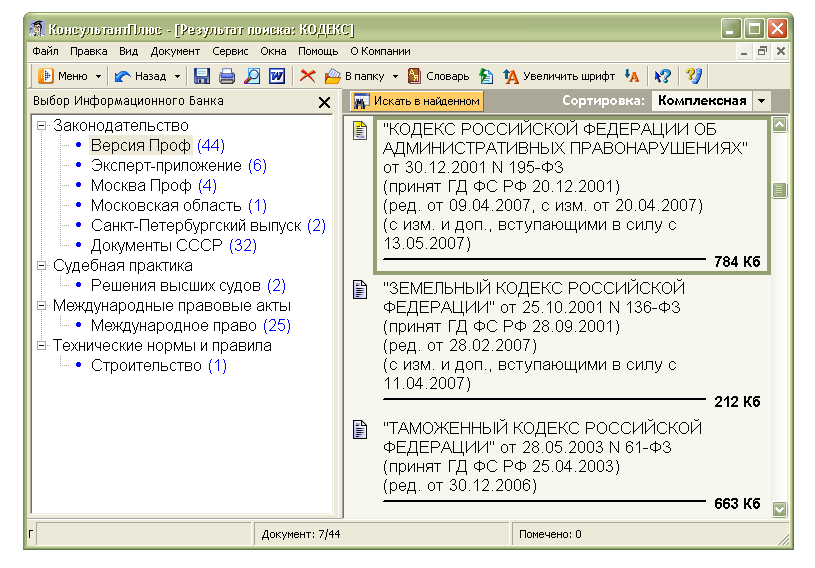This screenshot has width=815, height=568.
Task: Open the administrative offenses codex document
Action: (x=572, y=195)
